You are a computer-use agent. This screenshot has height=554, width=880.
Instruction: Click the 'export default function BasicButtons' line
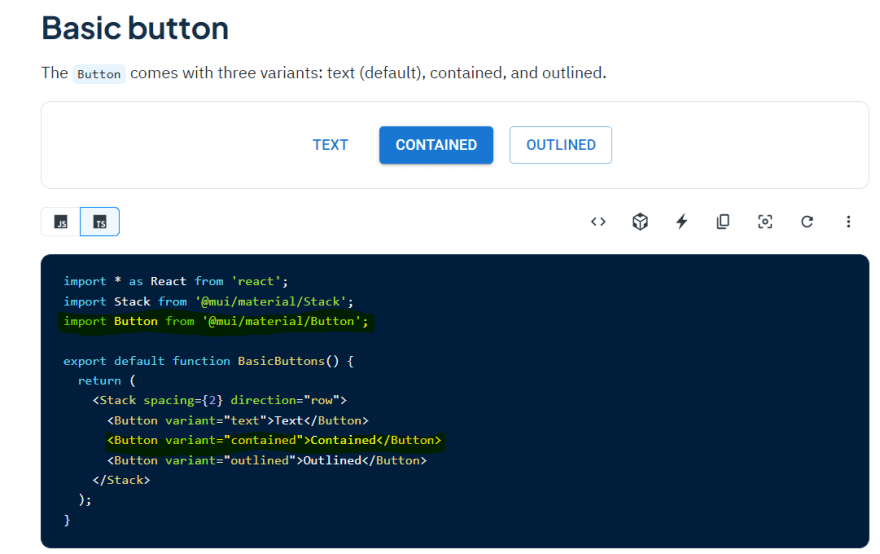(208, 361)
